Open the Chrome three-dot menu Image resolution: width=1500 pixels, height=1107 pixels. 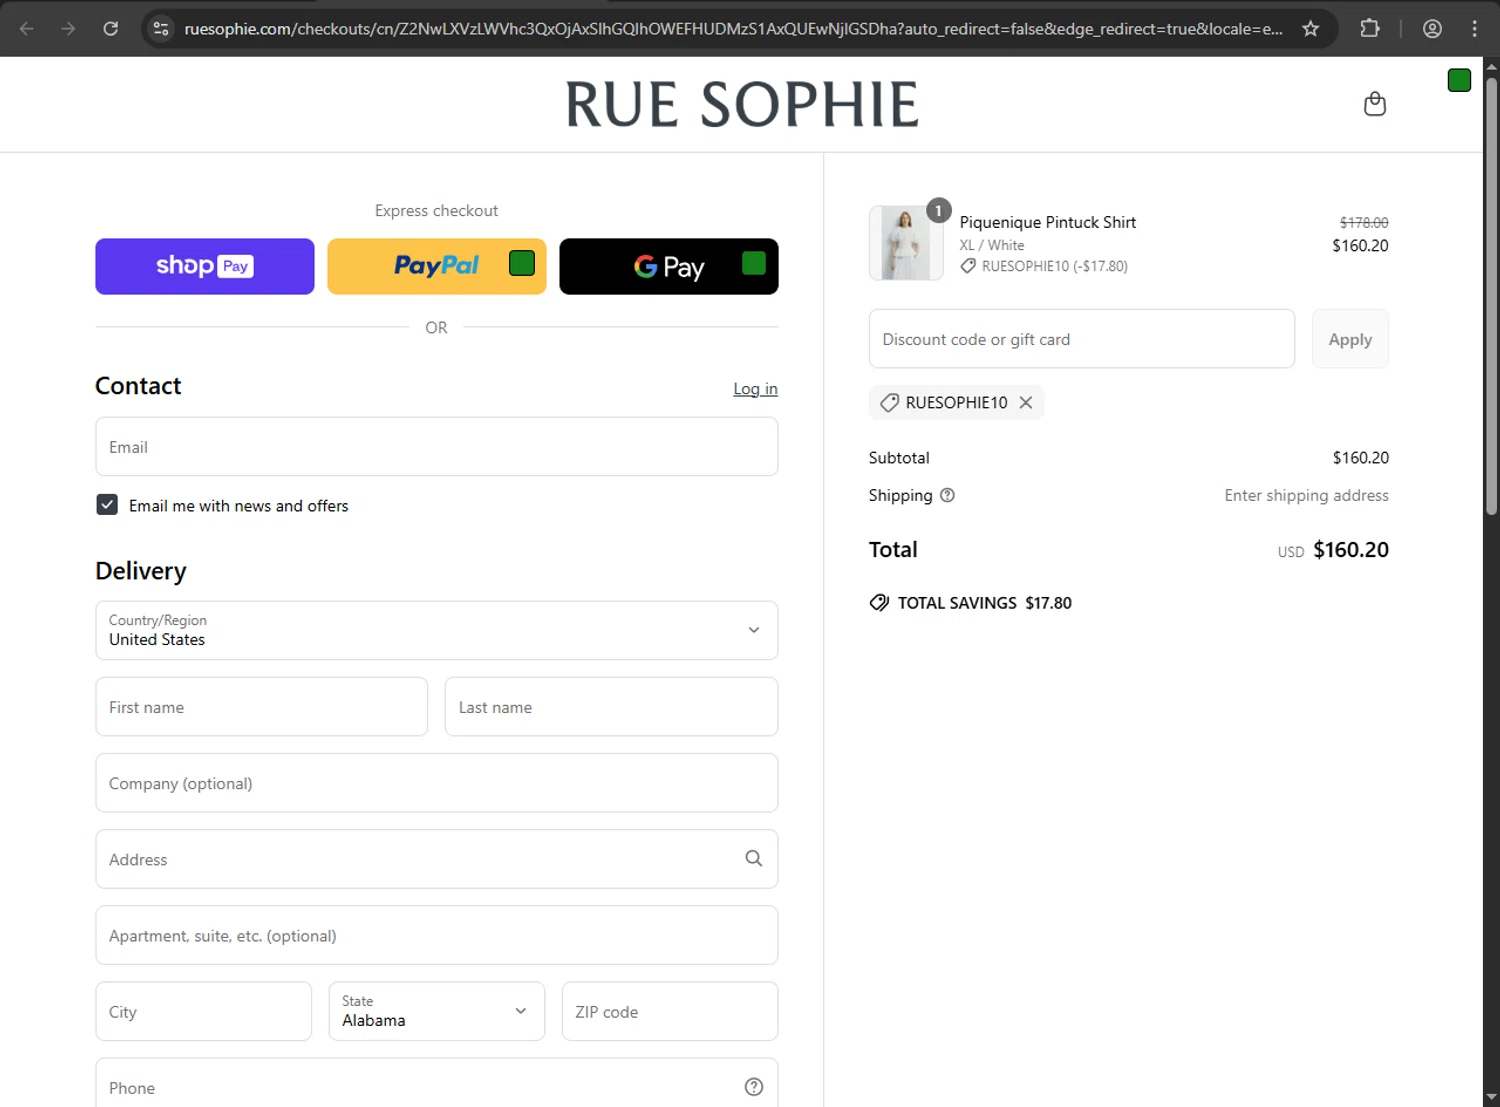point(1474,28)
